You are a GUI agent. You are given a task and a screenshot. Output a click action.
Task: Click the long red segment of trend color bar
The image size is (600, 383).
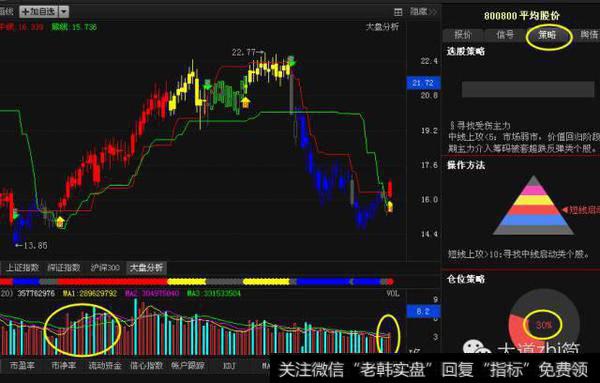click(x=112, y=282)
